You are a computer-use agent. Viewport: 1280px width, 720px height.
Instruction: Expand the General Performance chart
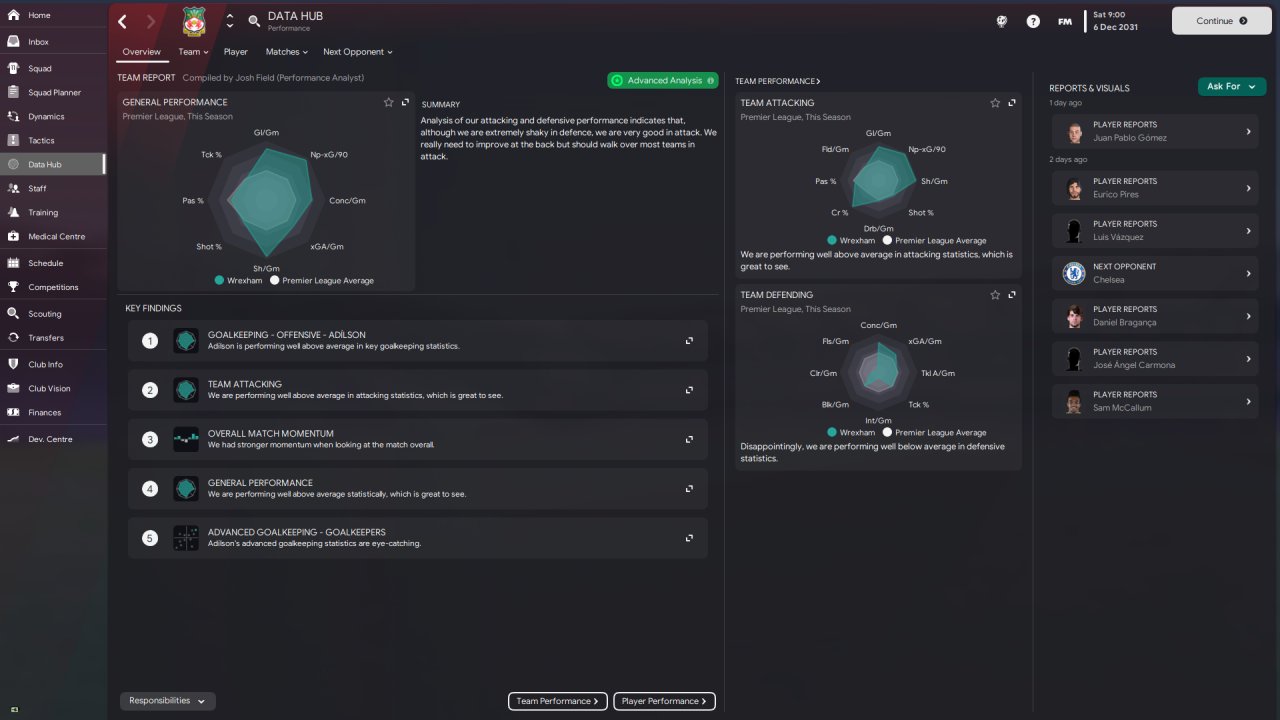coord(405,102)
